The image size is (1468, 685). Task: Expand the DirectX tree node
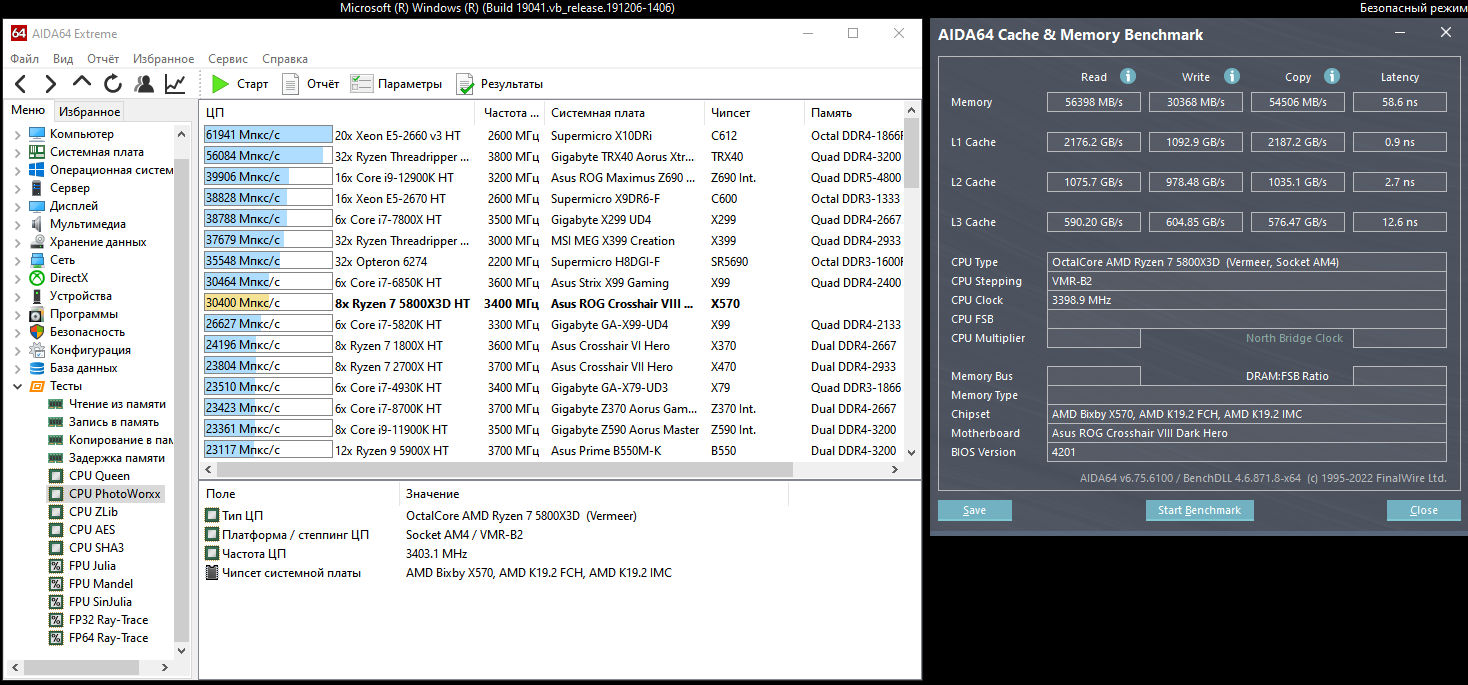pyautogui.click(x=17, y=278)
